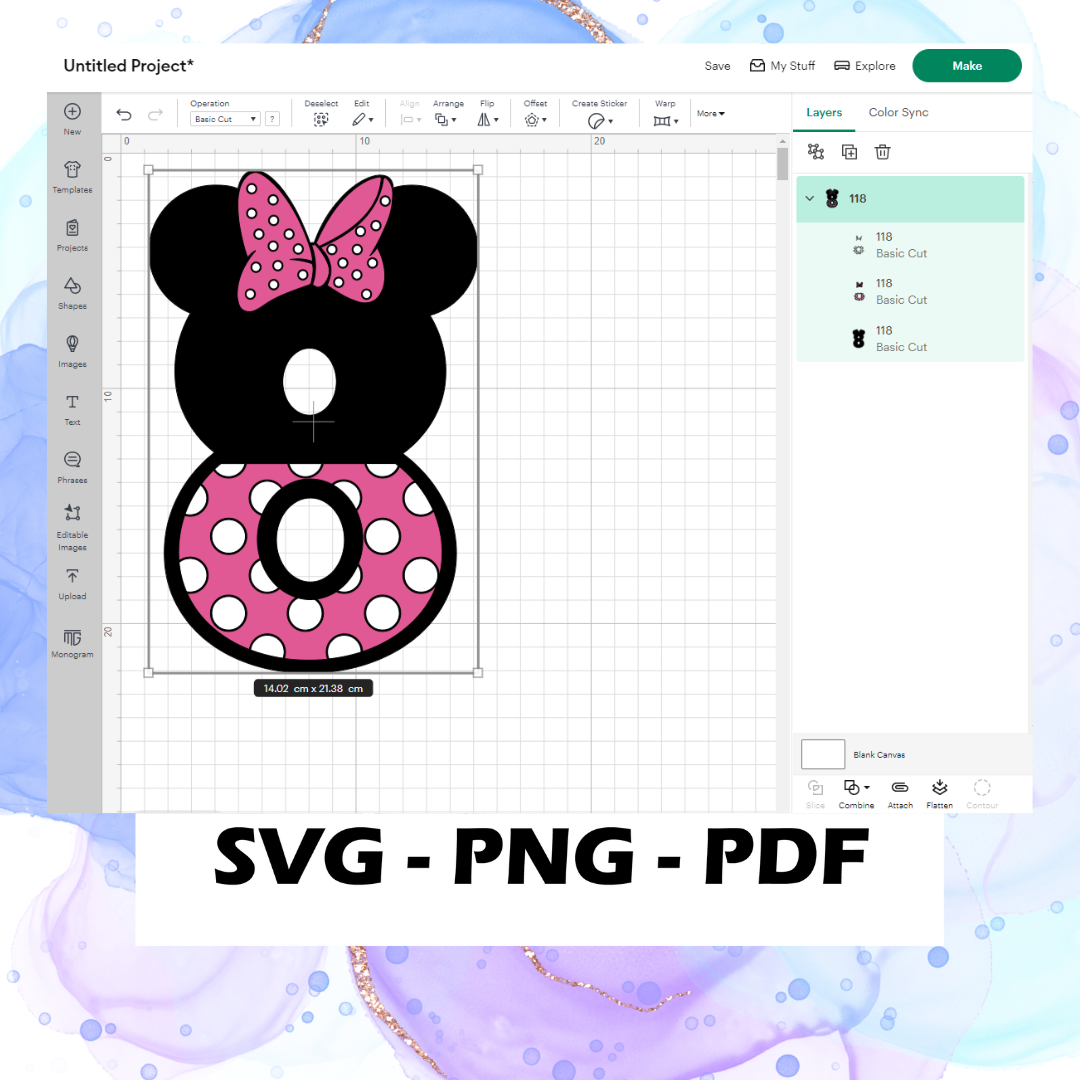Group layers icon in Layers panel
Screen dimensions: 1080x1080
point(816,152)
